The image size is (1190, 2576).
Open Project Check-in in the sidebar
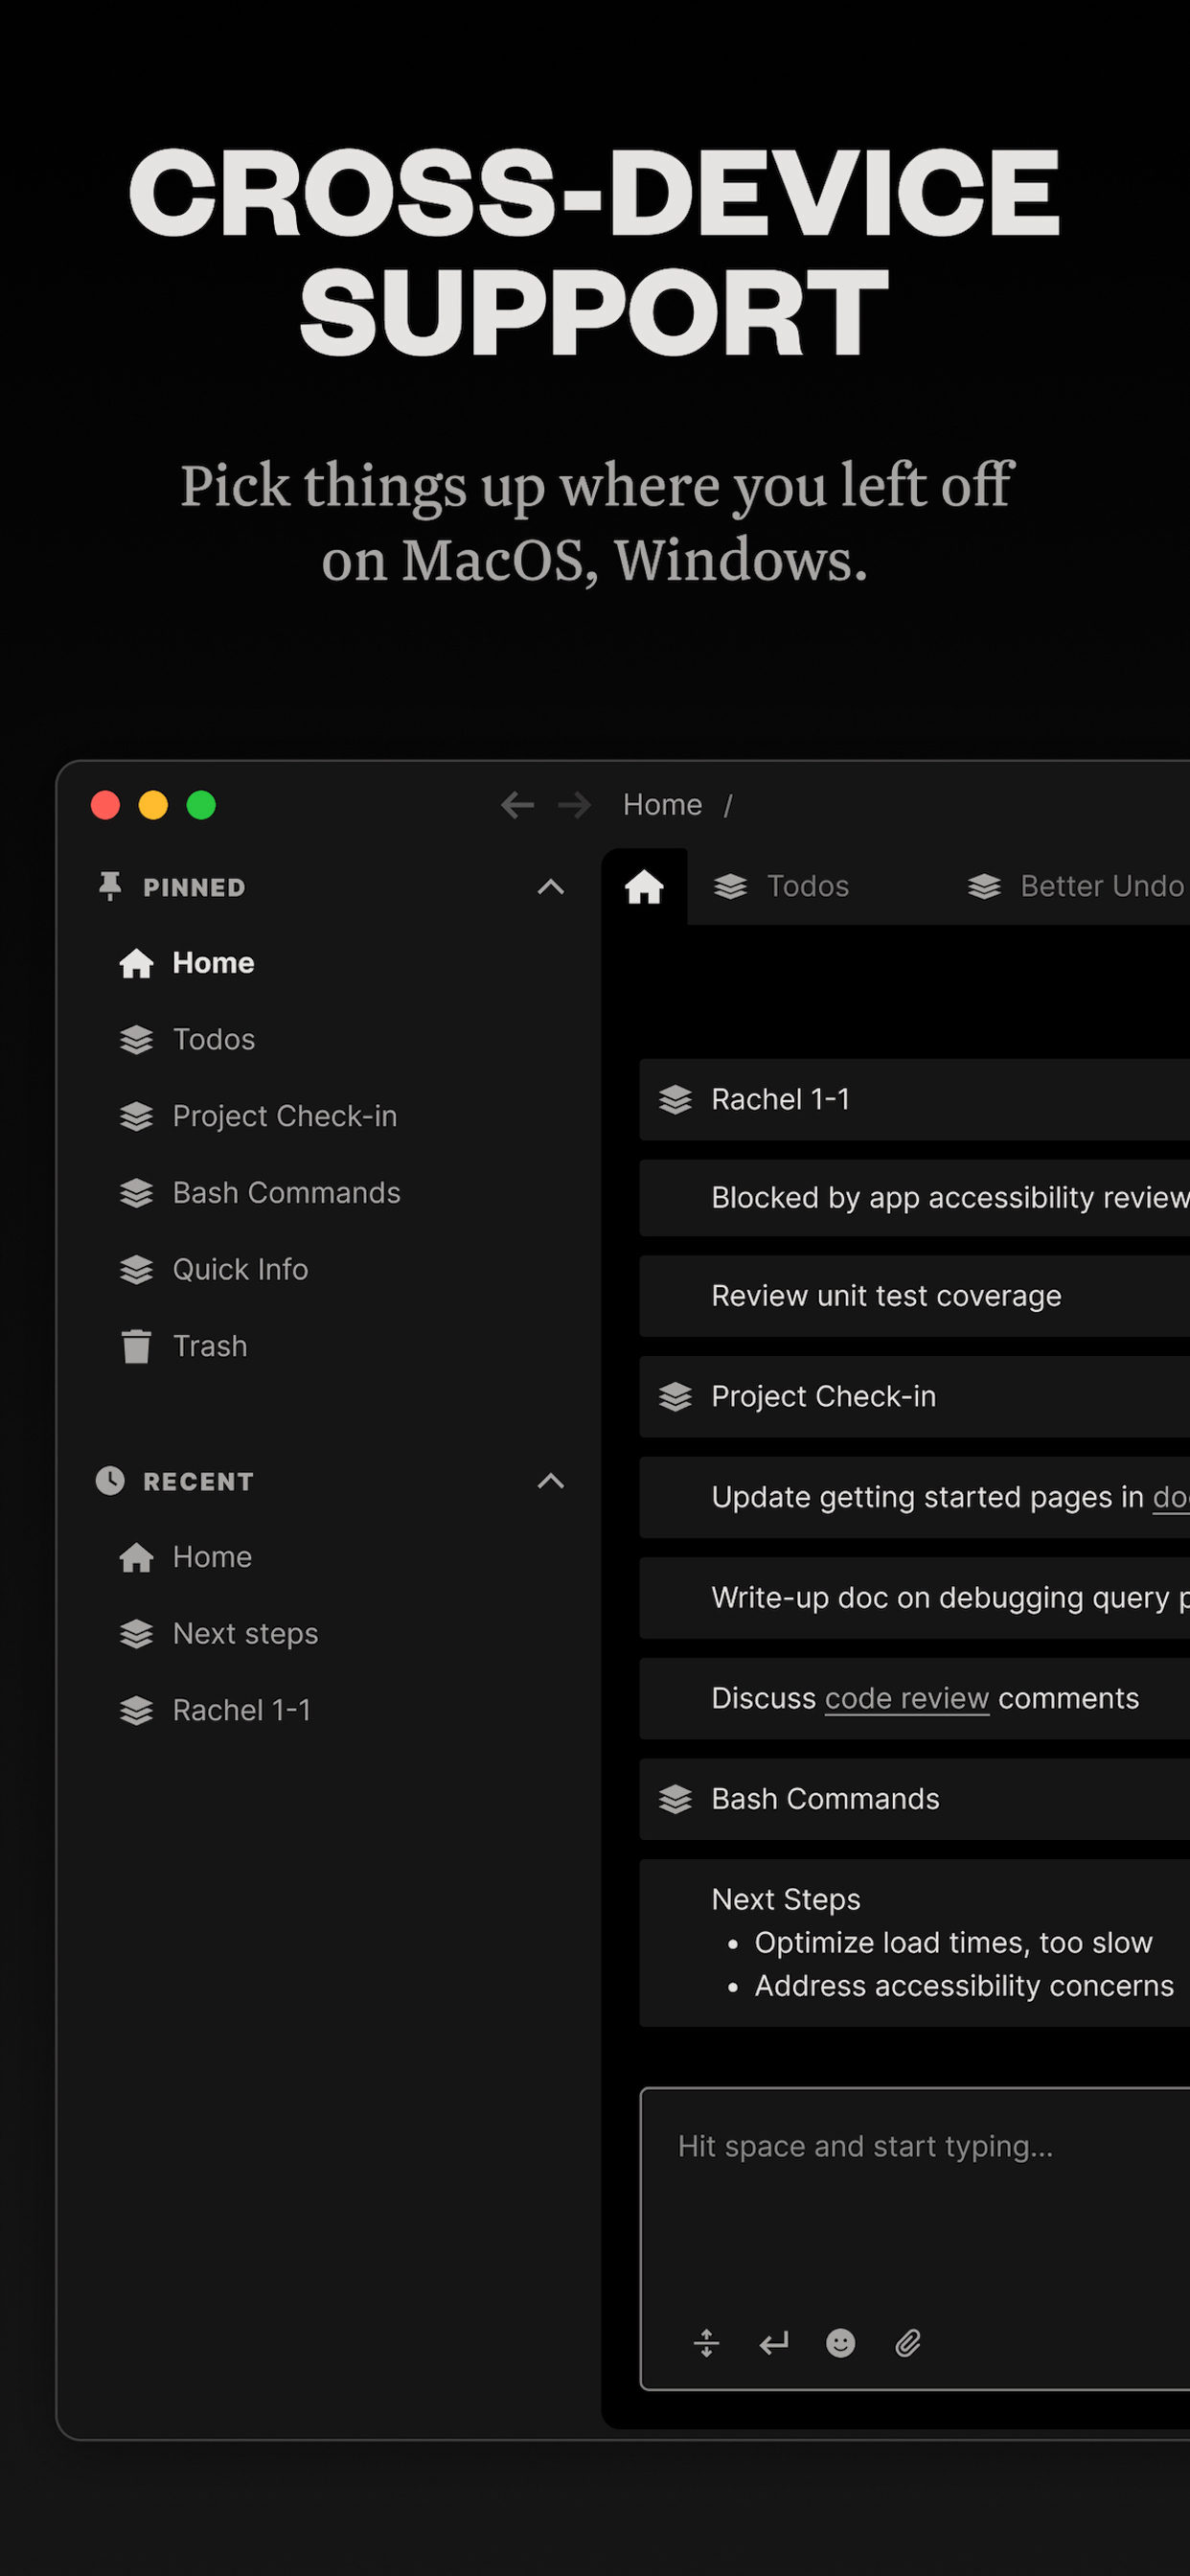pos(285,1116)
